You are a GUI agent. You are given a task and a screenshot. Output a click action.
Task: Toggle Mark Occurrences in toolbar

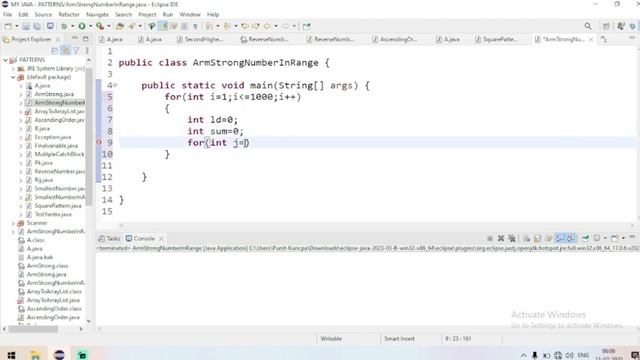click(x=163, y=26)
